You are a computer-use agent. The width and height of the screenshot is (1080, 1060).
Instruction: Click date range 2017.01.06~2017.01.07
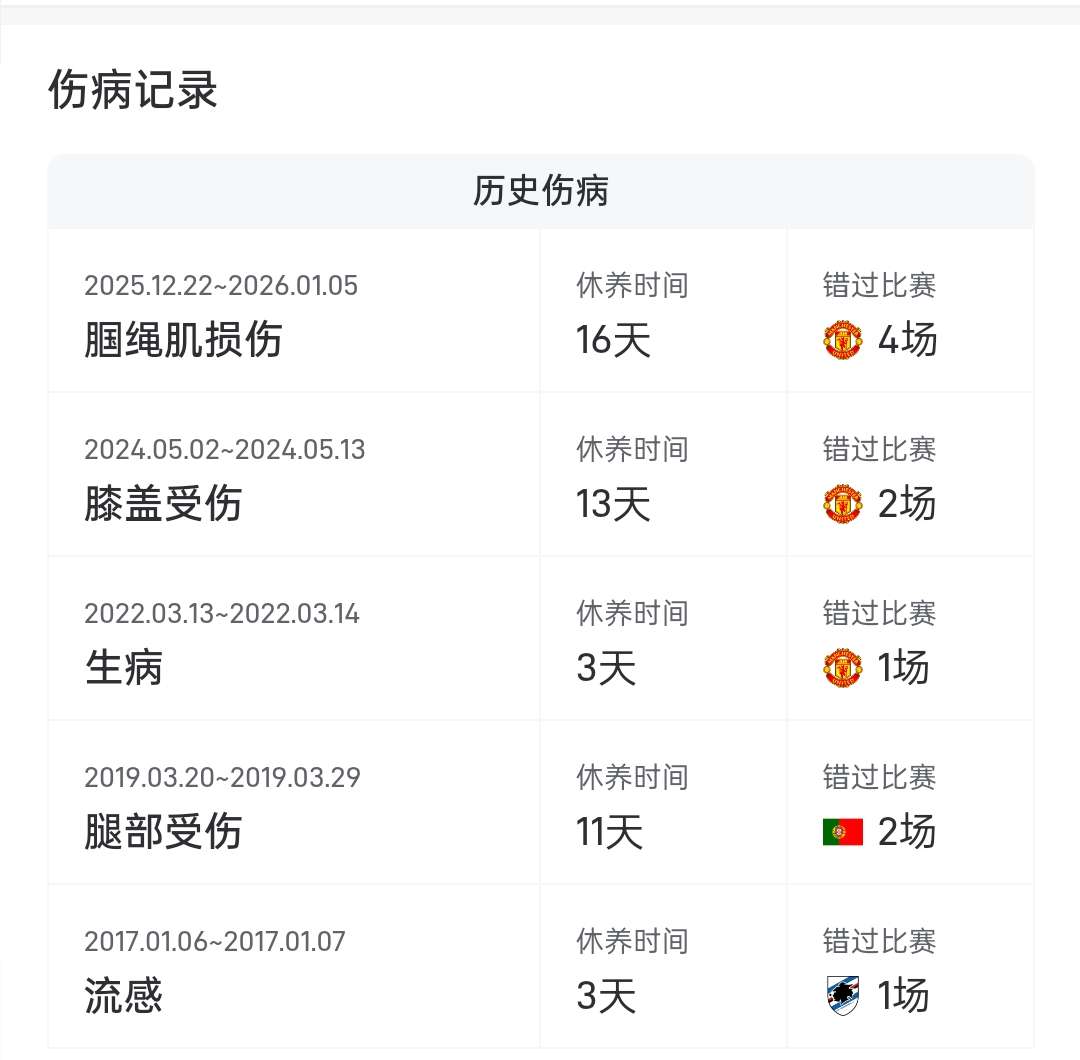click(x=215, y=942)
